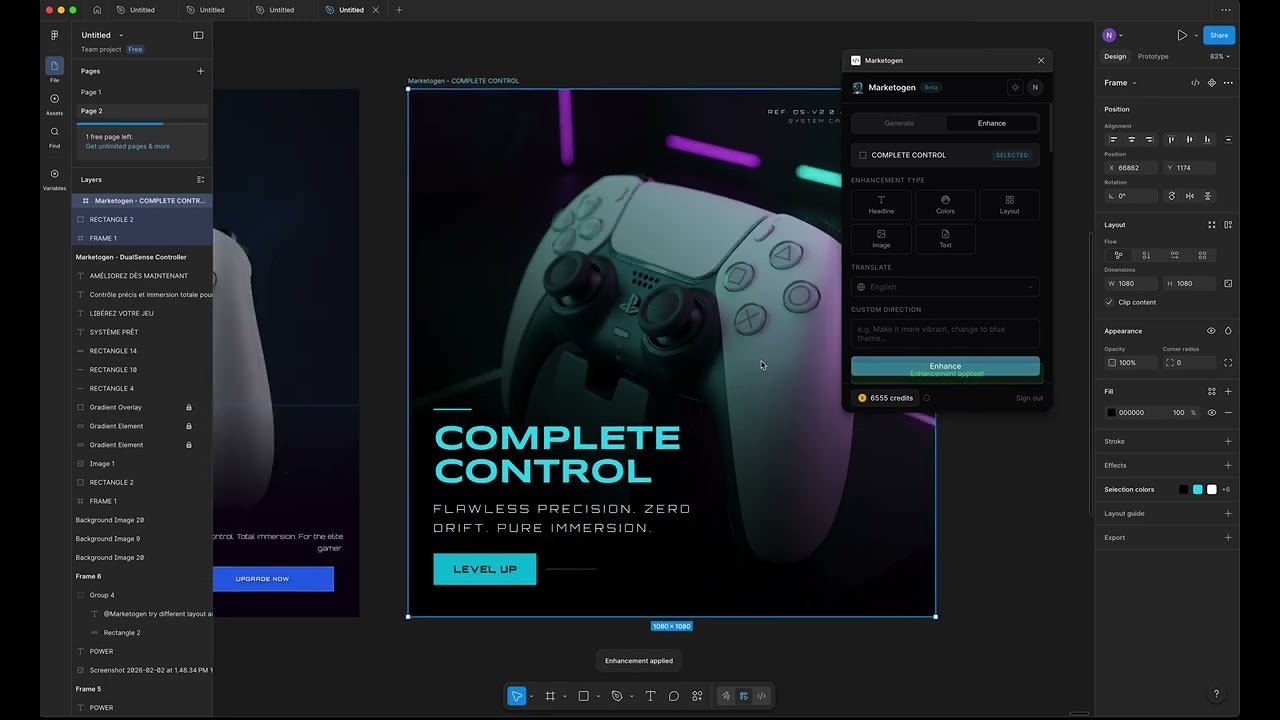The height and width of the screenshot is (720, 1280).
Task: Select the Text tool
Action: (650, 696)
